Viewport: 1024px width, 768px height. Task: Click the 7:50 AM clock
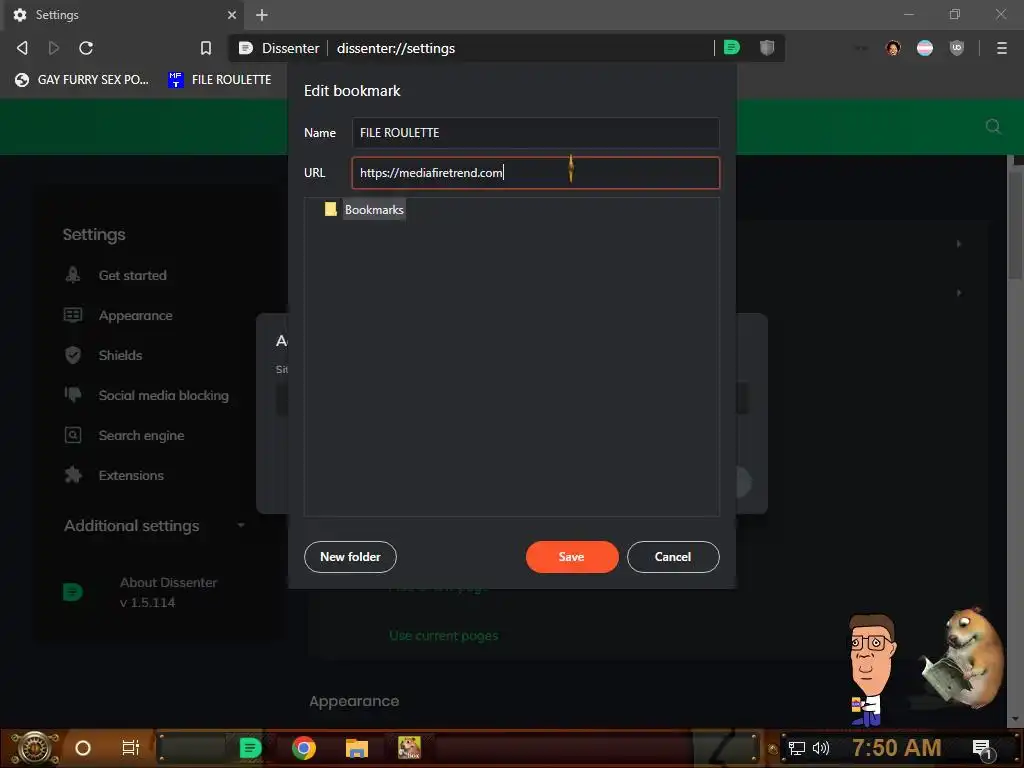[x=896, y=748]
